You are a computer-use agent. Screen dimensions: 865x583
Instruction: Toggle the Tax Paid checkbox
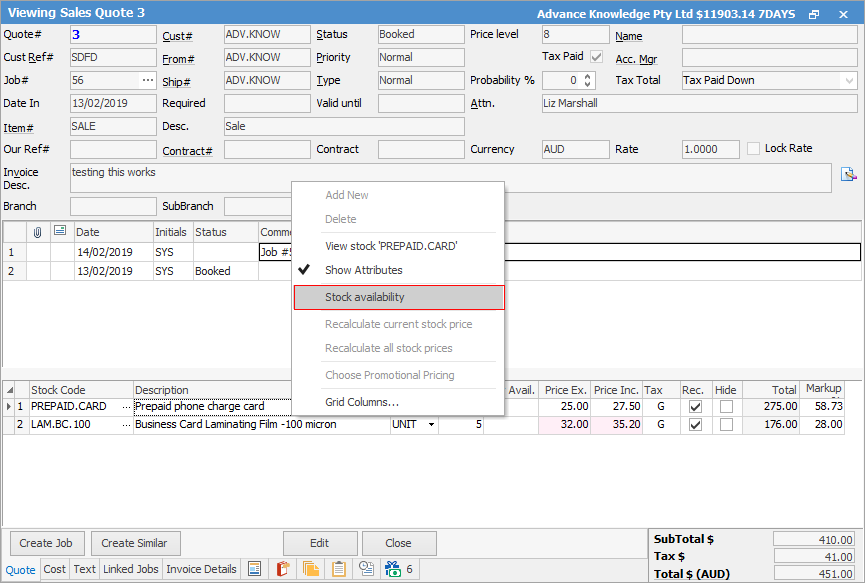click(597, 57)
